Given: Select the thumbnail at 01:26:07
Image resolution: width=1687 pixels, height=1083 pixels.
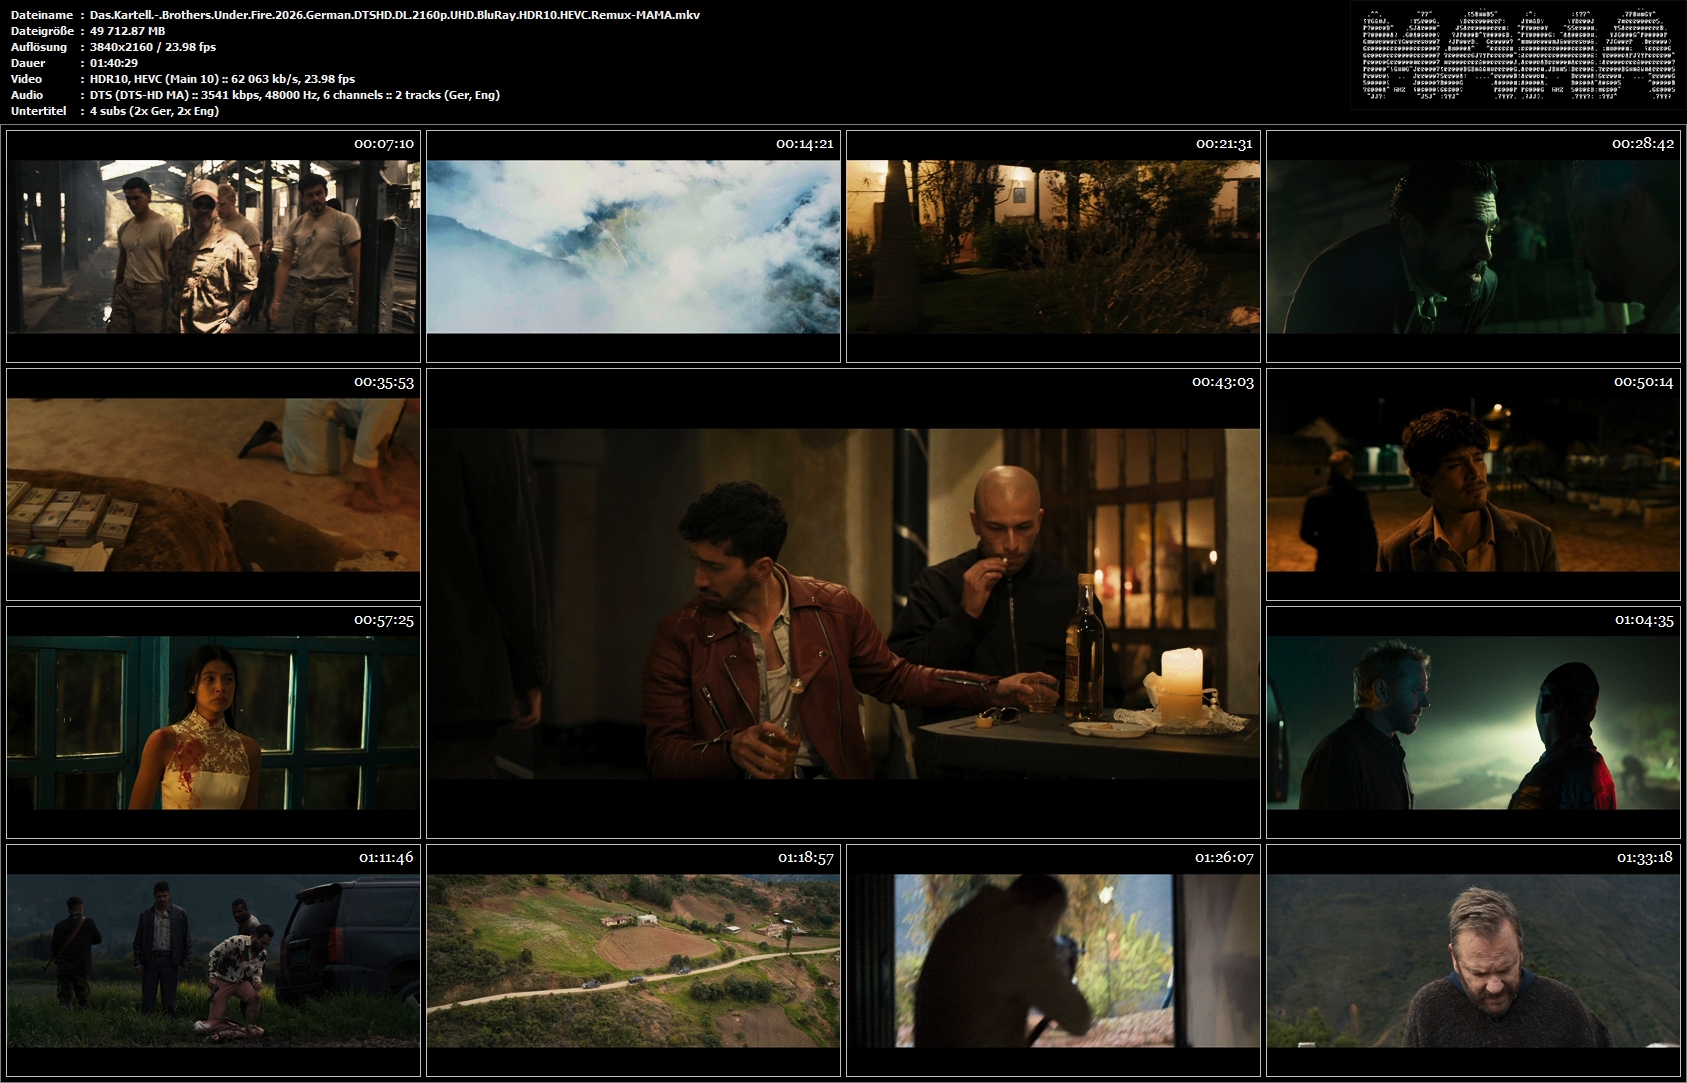Looking at the screenshot, I should [x=1053, y=960].
